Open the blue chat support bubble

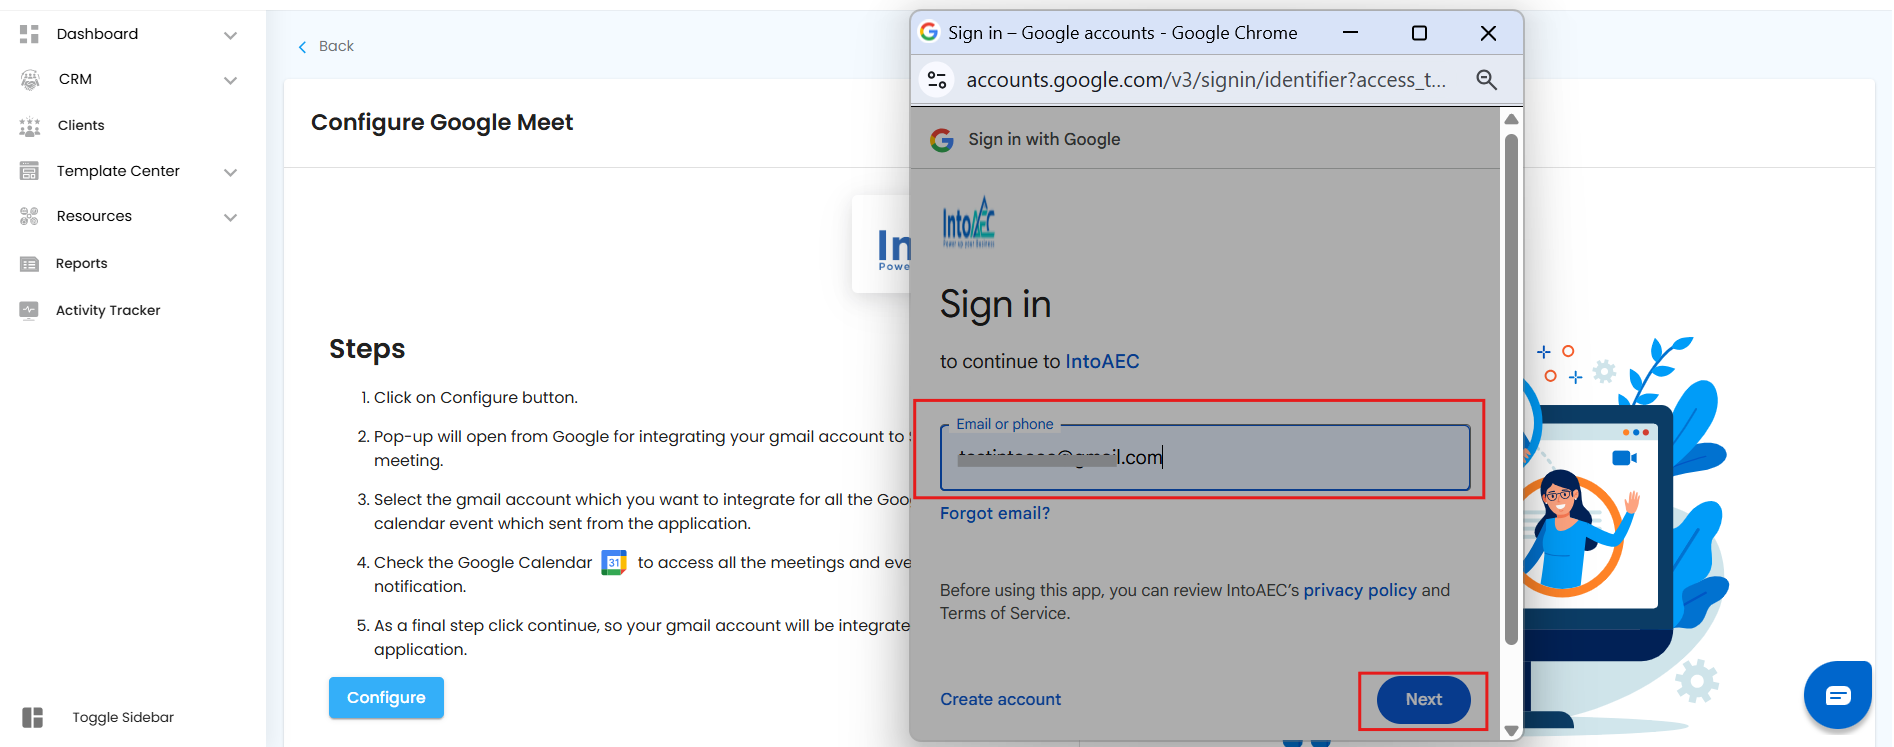pos(1838,695)
